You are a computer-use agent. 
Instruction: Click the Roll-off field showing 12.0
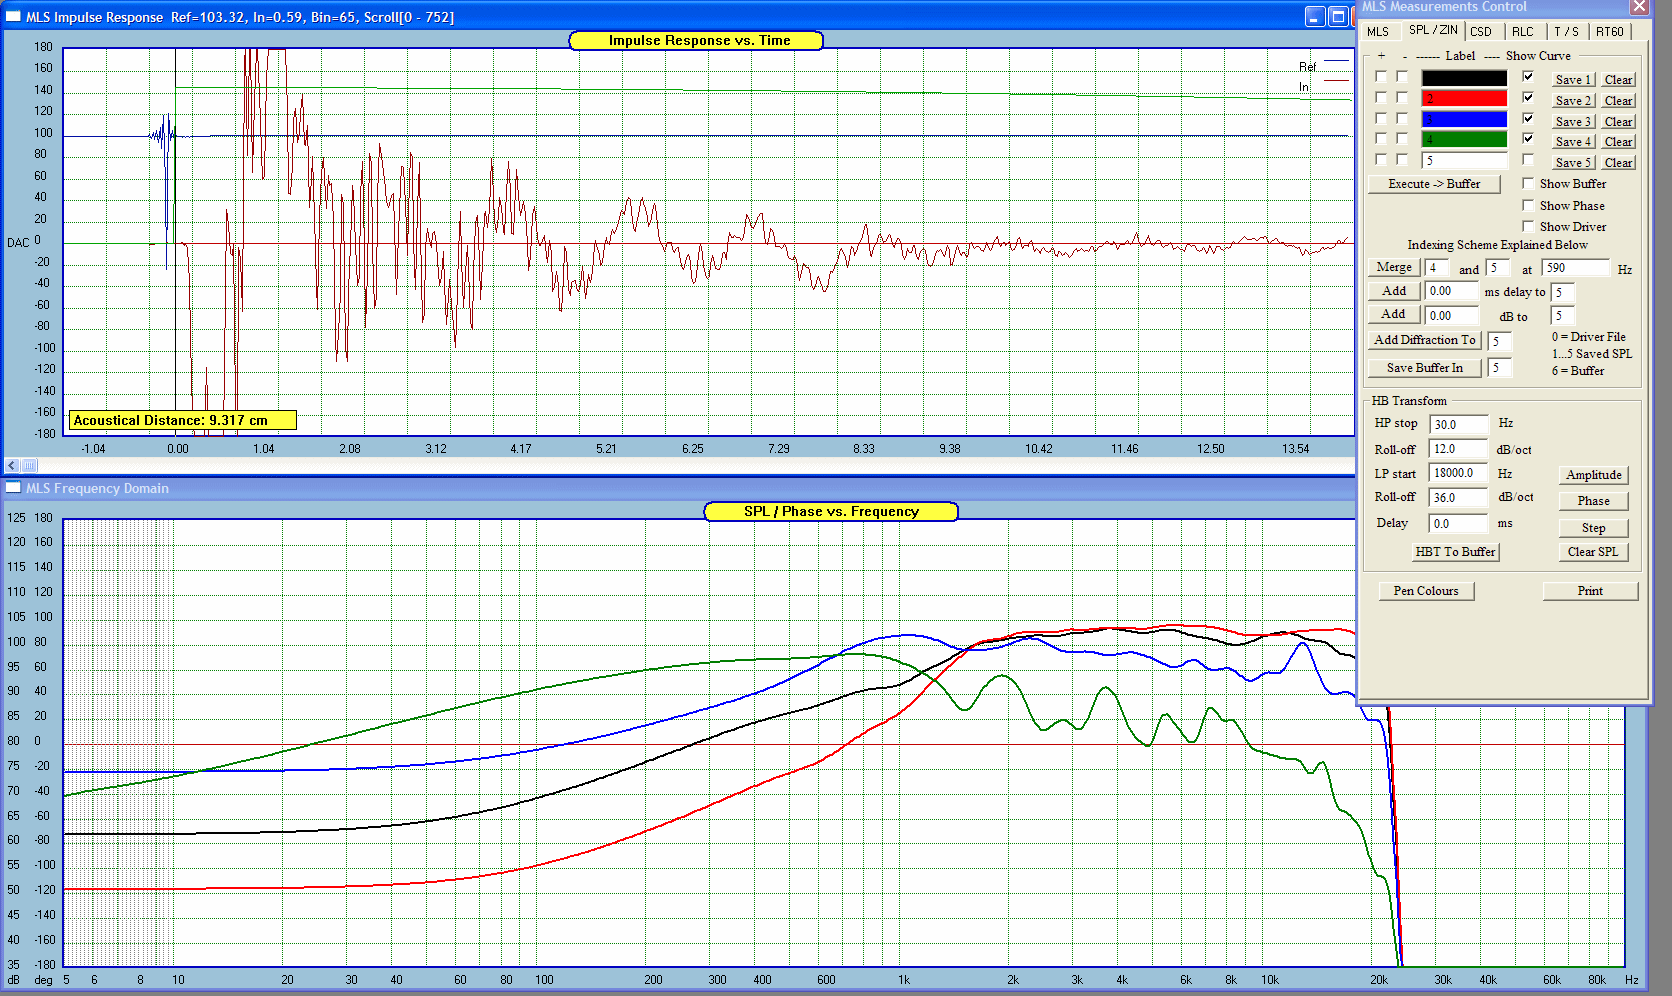1459,449
